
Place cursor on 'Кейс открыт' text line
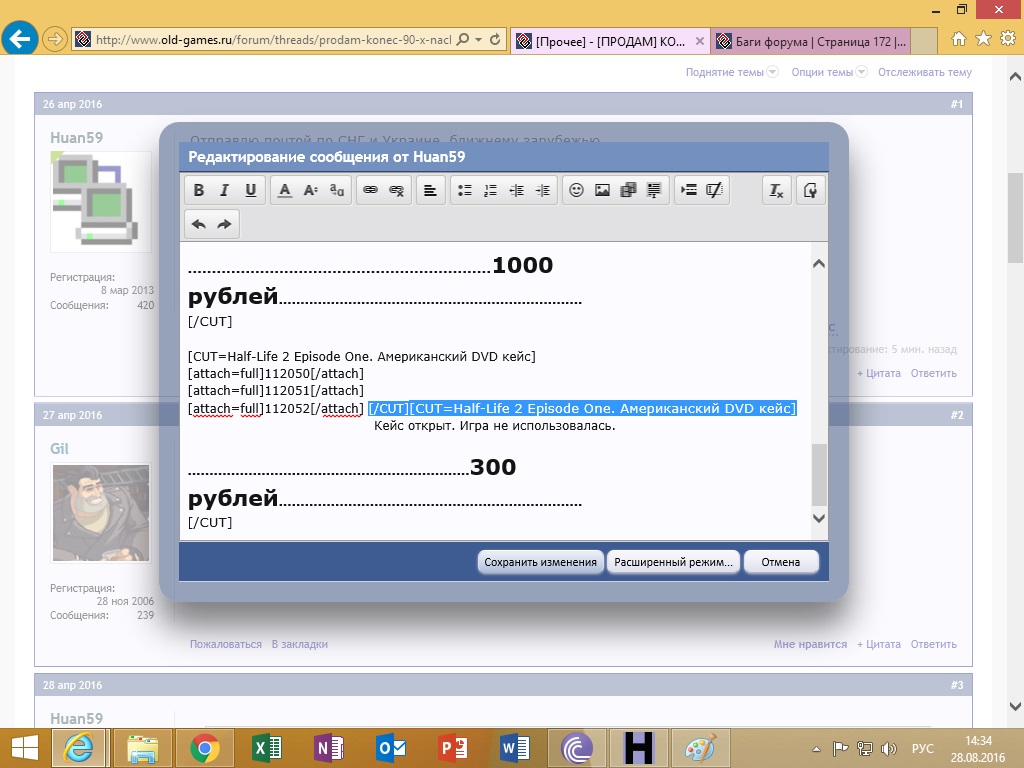(494, 426)
